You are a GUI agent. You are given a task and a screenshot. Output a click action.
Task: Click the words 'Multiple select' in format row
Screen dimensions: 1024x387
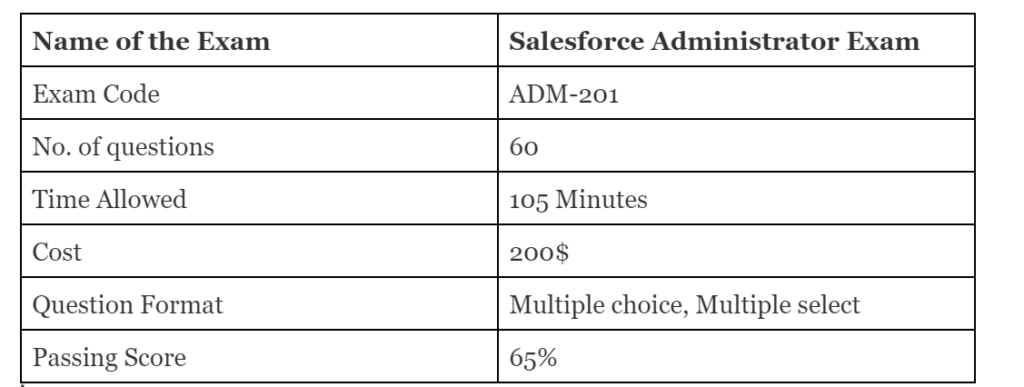778,305
